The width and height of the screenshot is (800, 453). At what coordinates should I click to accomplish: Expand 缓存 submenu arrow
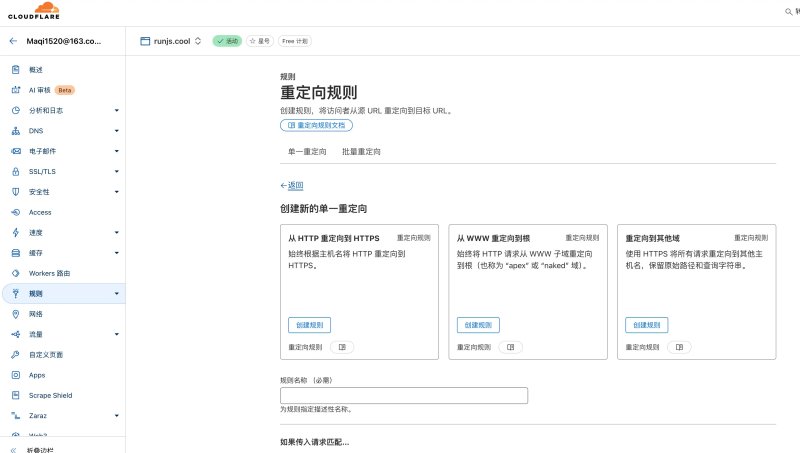117,253
